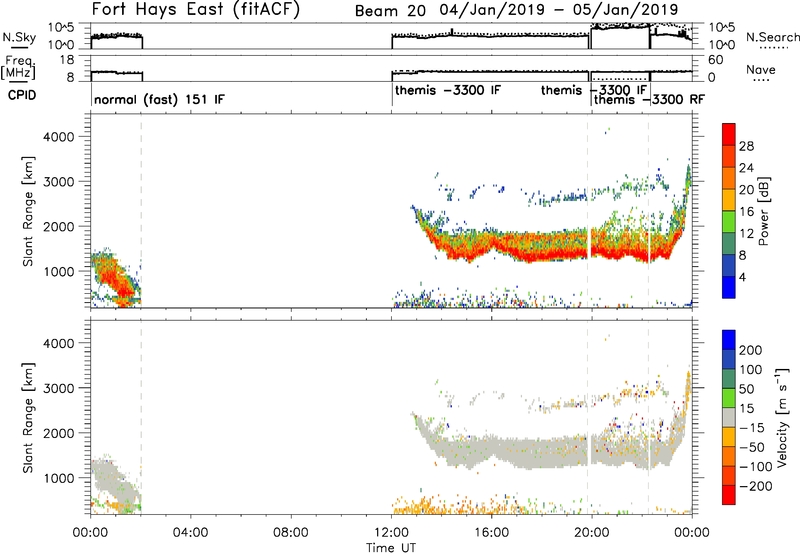
Task: Click the 'Velocity [m s-1]' colorbar label
Action: (x=782, y=417)
